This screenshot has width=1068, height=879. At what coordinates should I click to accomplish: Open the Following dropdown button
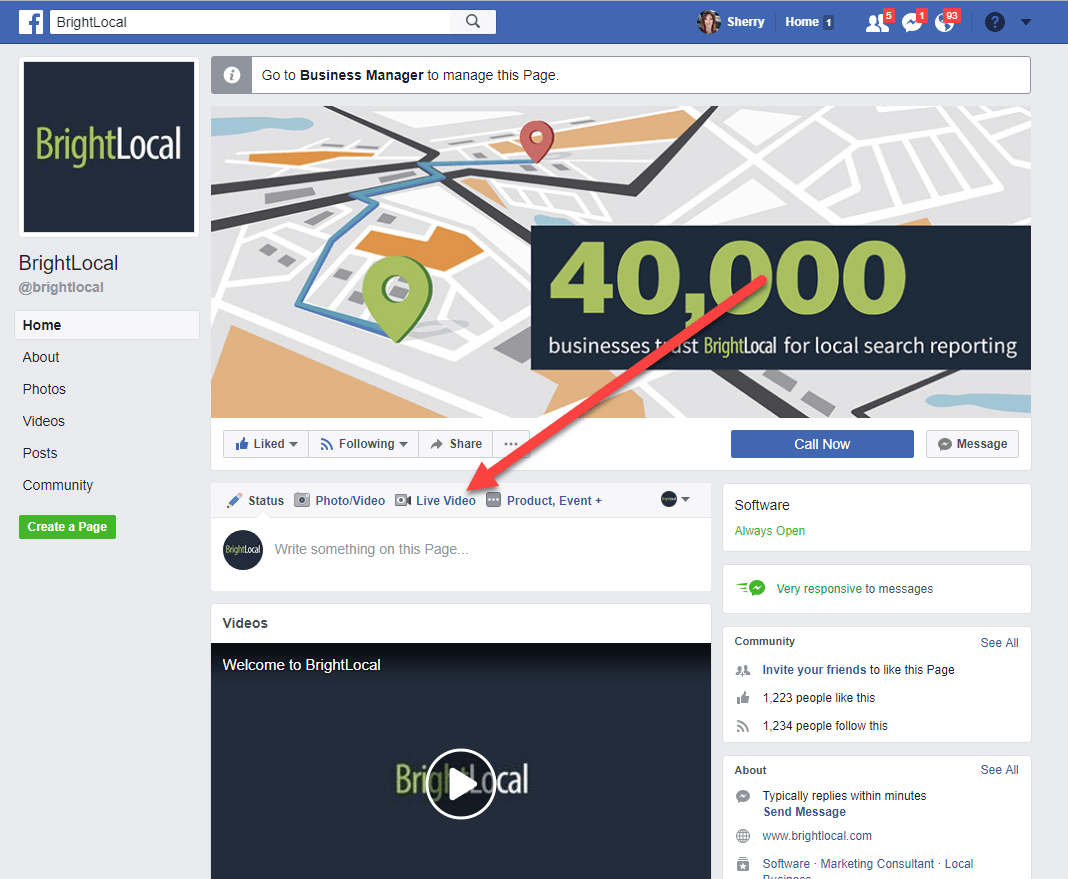[364, 444]
